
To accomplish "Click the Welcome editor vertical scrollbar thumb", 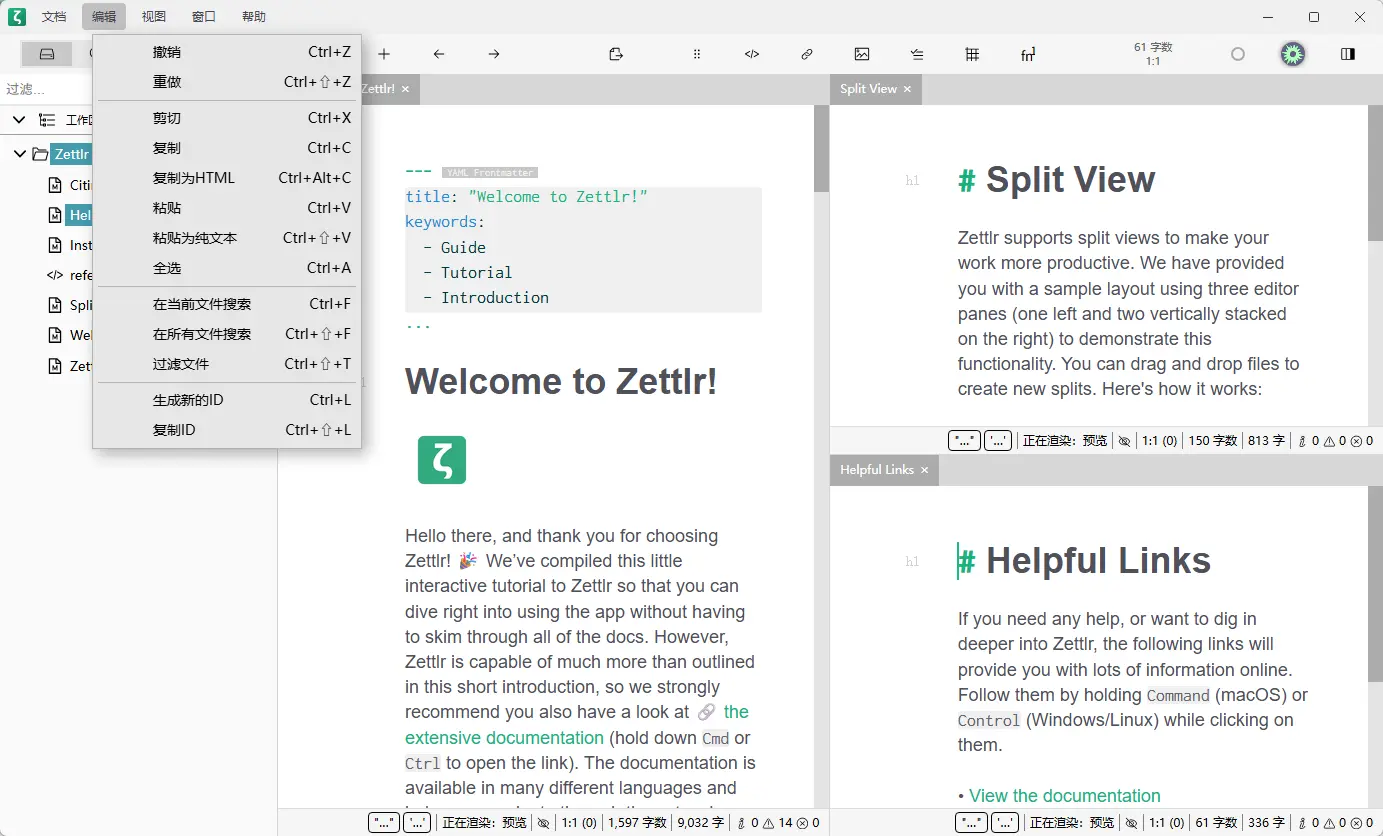I will [x=821, y=148].
